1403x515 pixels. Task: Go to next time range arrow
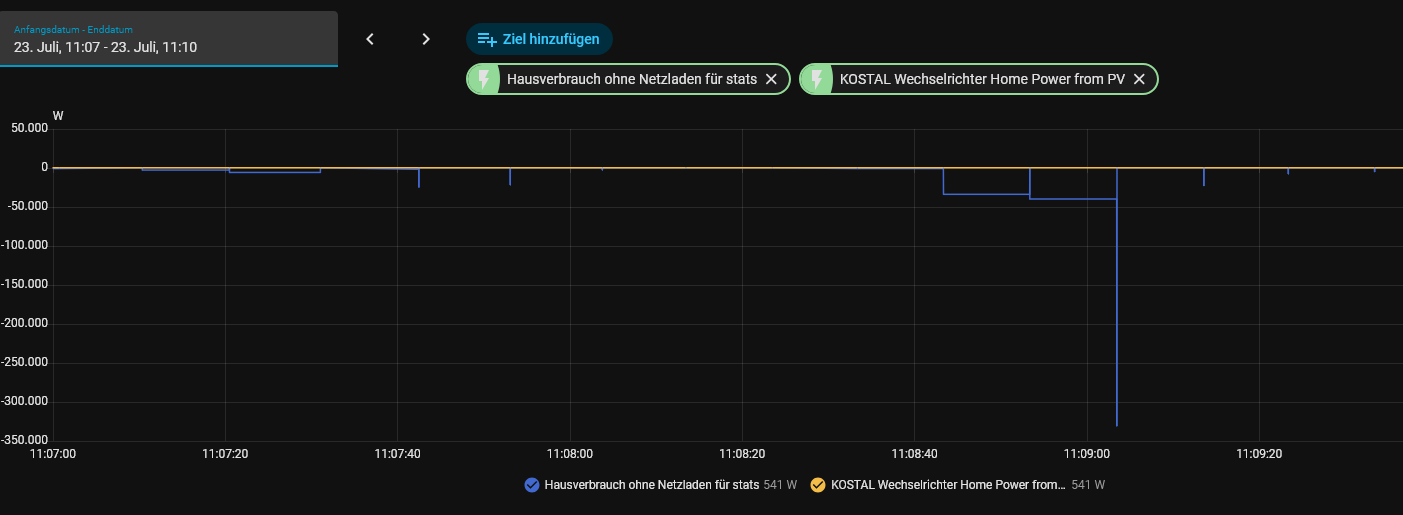pyautogui.click(x=426, y=39)
